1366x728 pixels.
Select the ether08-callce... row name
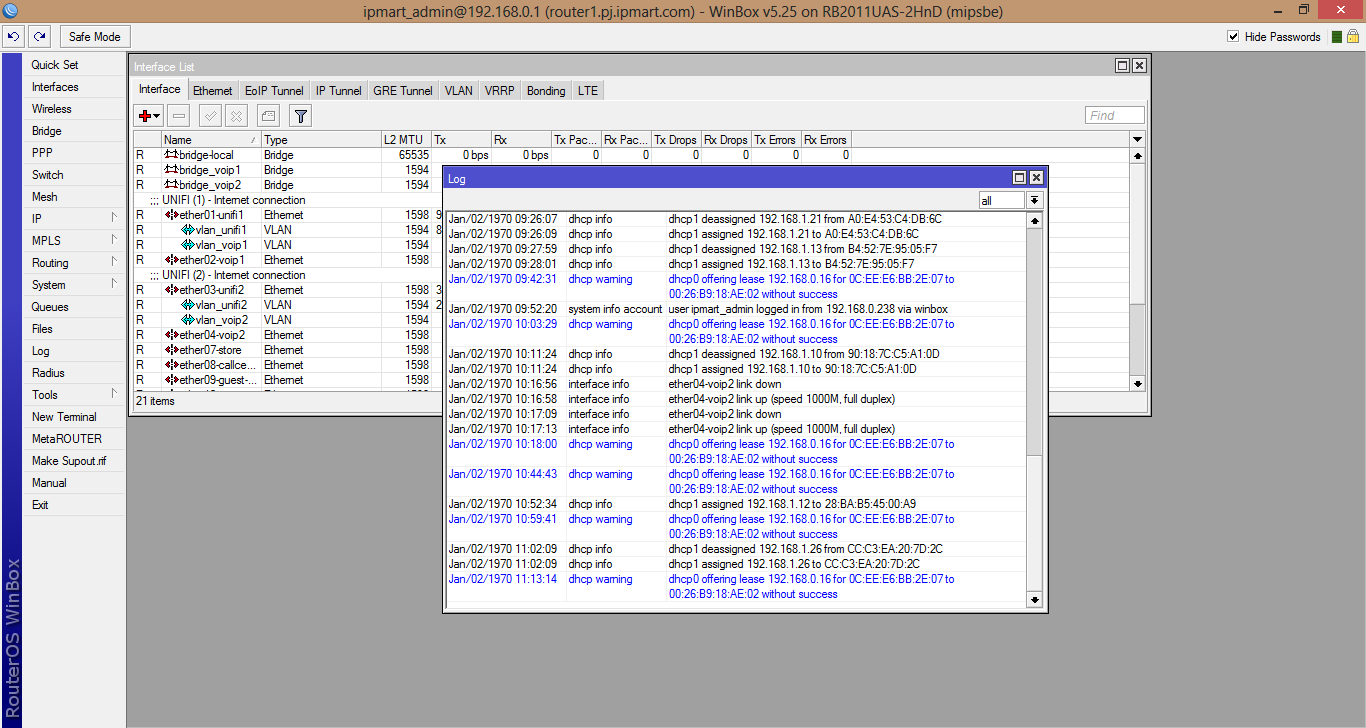pos(218,365)
